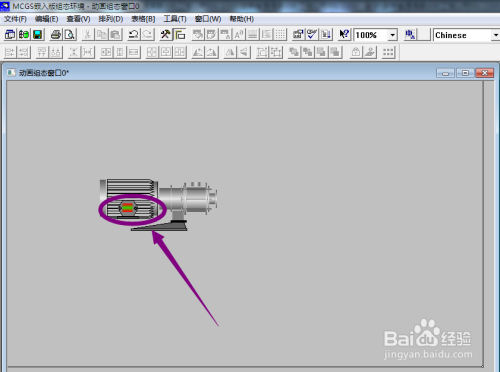Click the redo arrow icon
Viewport: 500px width, 372px height.
(x=147, y=34)
